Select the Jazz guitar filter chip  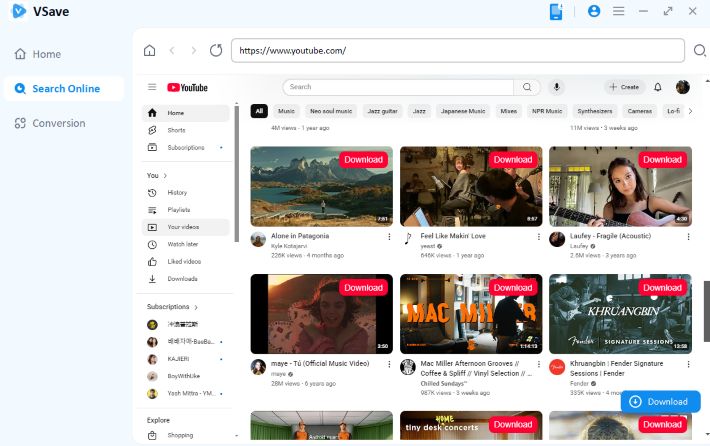382,111
